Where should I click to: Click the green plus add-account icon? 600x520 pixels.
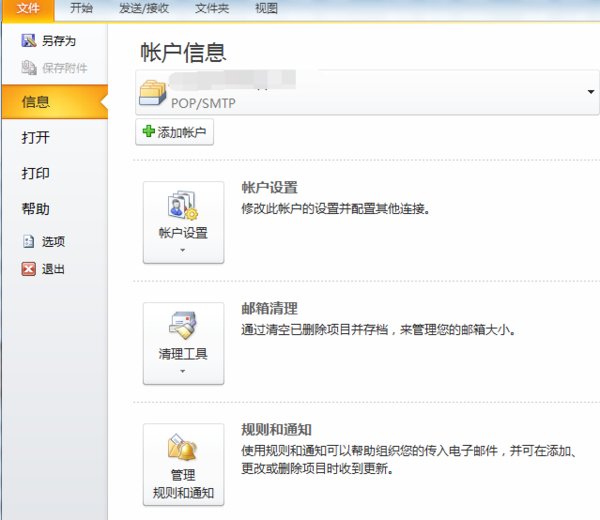148,131
